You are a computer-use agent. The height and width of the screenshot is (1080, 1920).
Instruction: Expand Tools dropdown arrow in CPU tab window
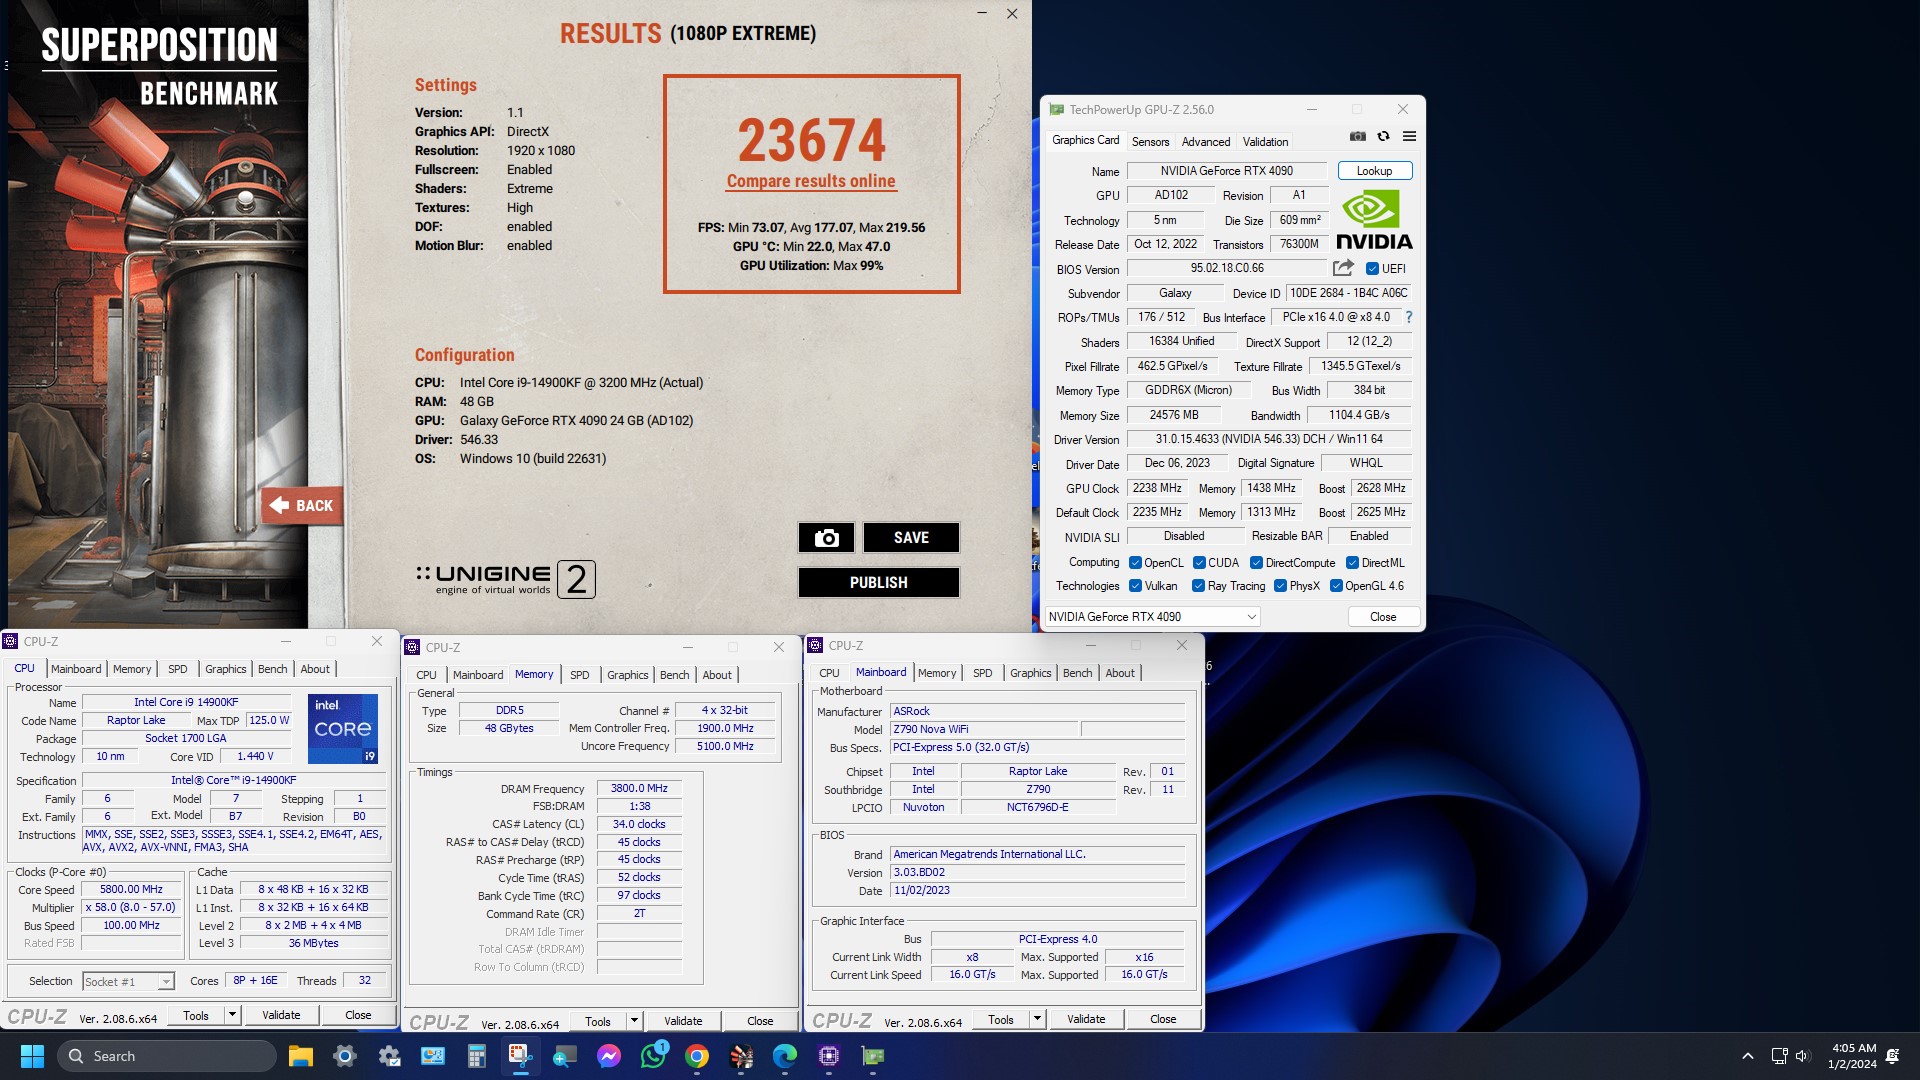coord(232,1015)
